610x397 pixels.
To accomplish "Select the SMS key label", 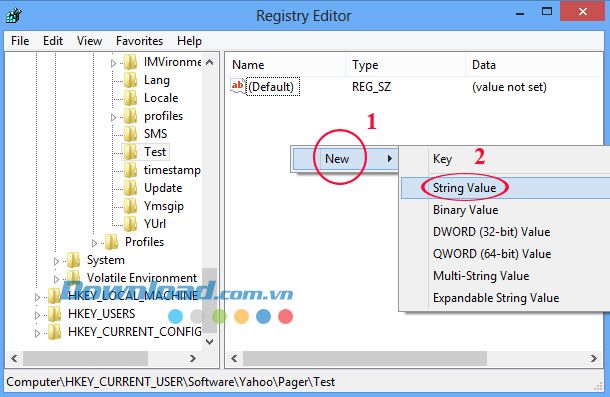I will (155, 134).
